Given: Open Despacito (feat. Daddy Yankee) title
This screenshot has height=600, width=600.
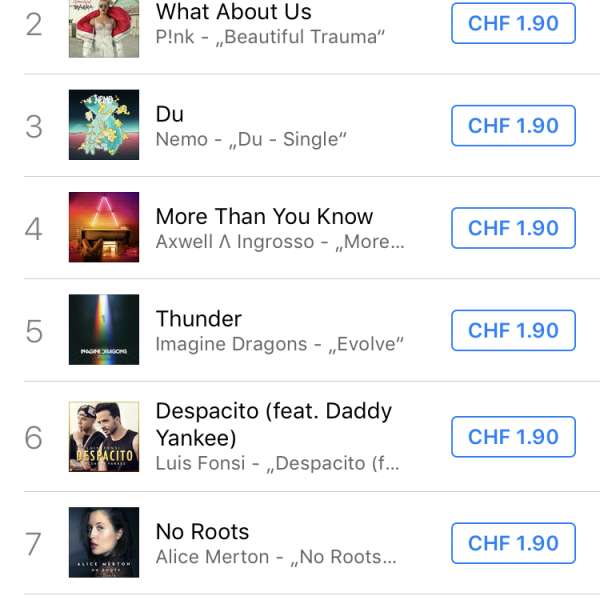Looking at the screenshot, I should tap(273, 424).
